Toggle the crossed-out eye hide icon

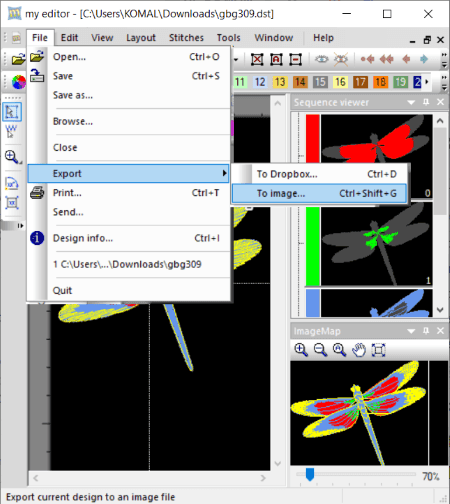pyautogui.click(x=341, y=59)
